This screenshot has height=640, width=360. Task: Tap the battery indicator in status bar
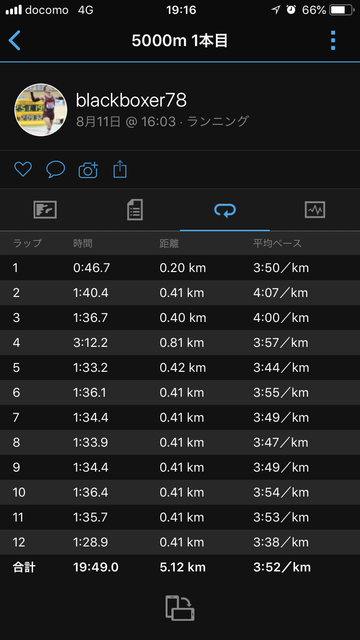pos(342,10)
